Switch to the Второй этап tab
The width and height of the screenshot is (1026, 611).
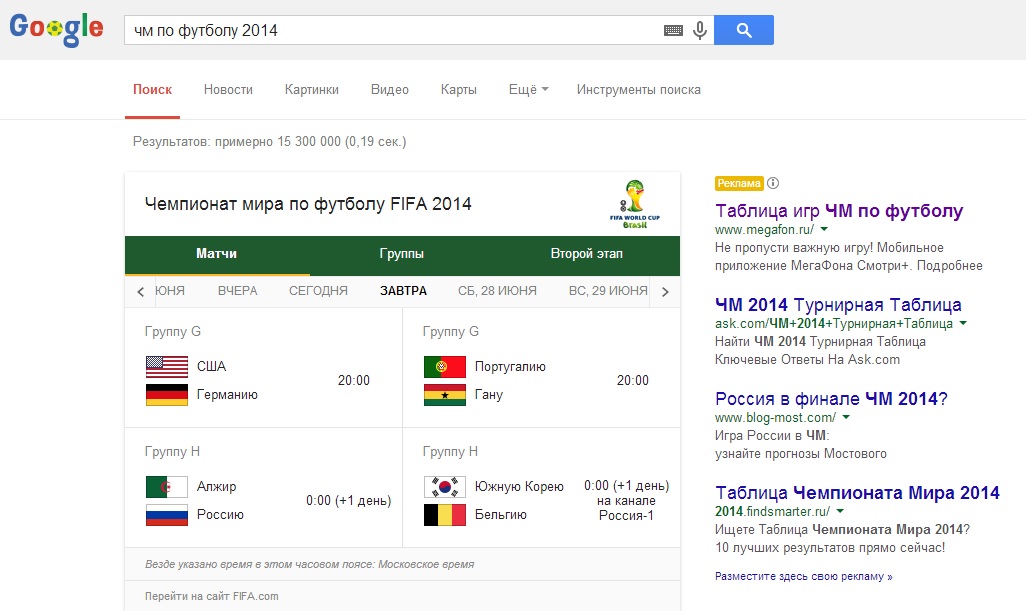point(586,254)
